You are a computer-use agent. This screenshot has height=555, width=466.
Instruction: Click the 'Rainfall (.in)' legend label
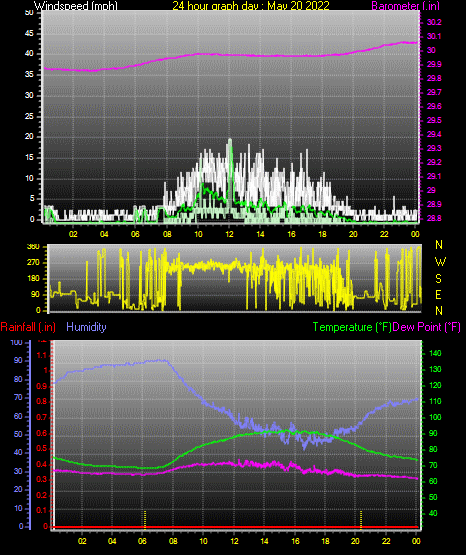(x=28, y=327)
